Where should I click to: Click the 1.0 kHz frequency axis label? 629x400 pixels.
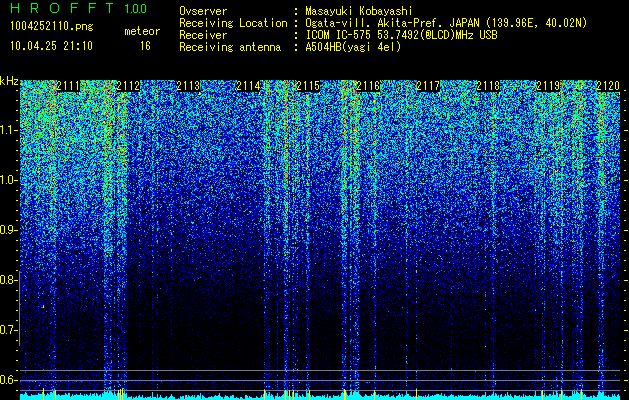coord(8,181)
